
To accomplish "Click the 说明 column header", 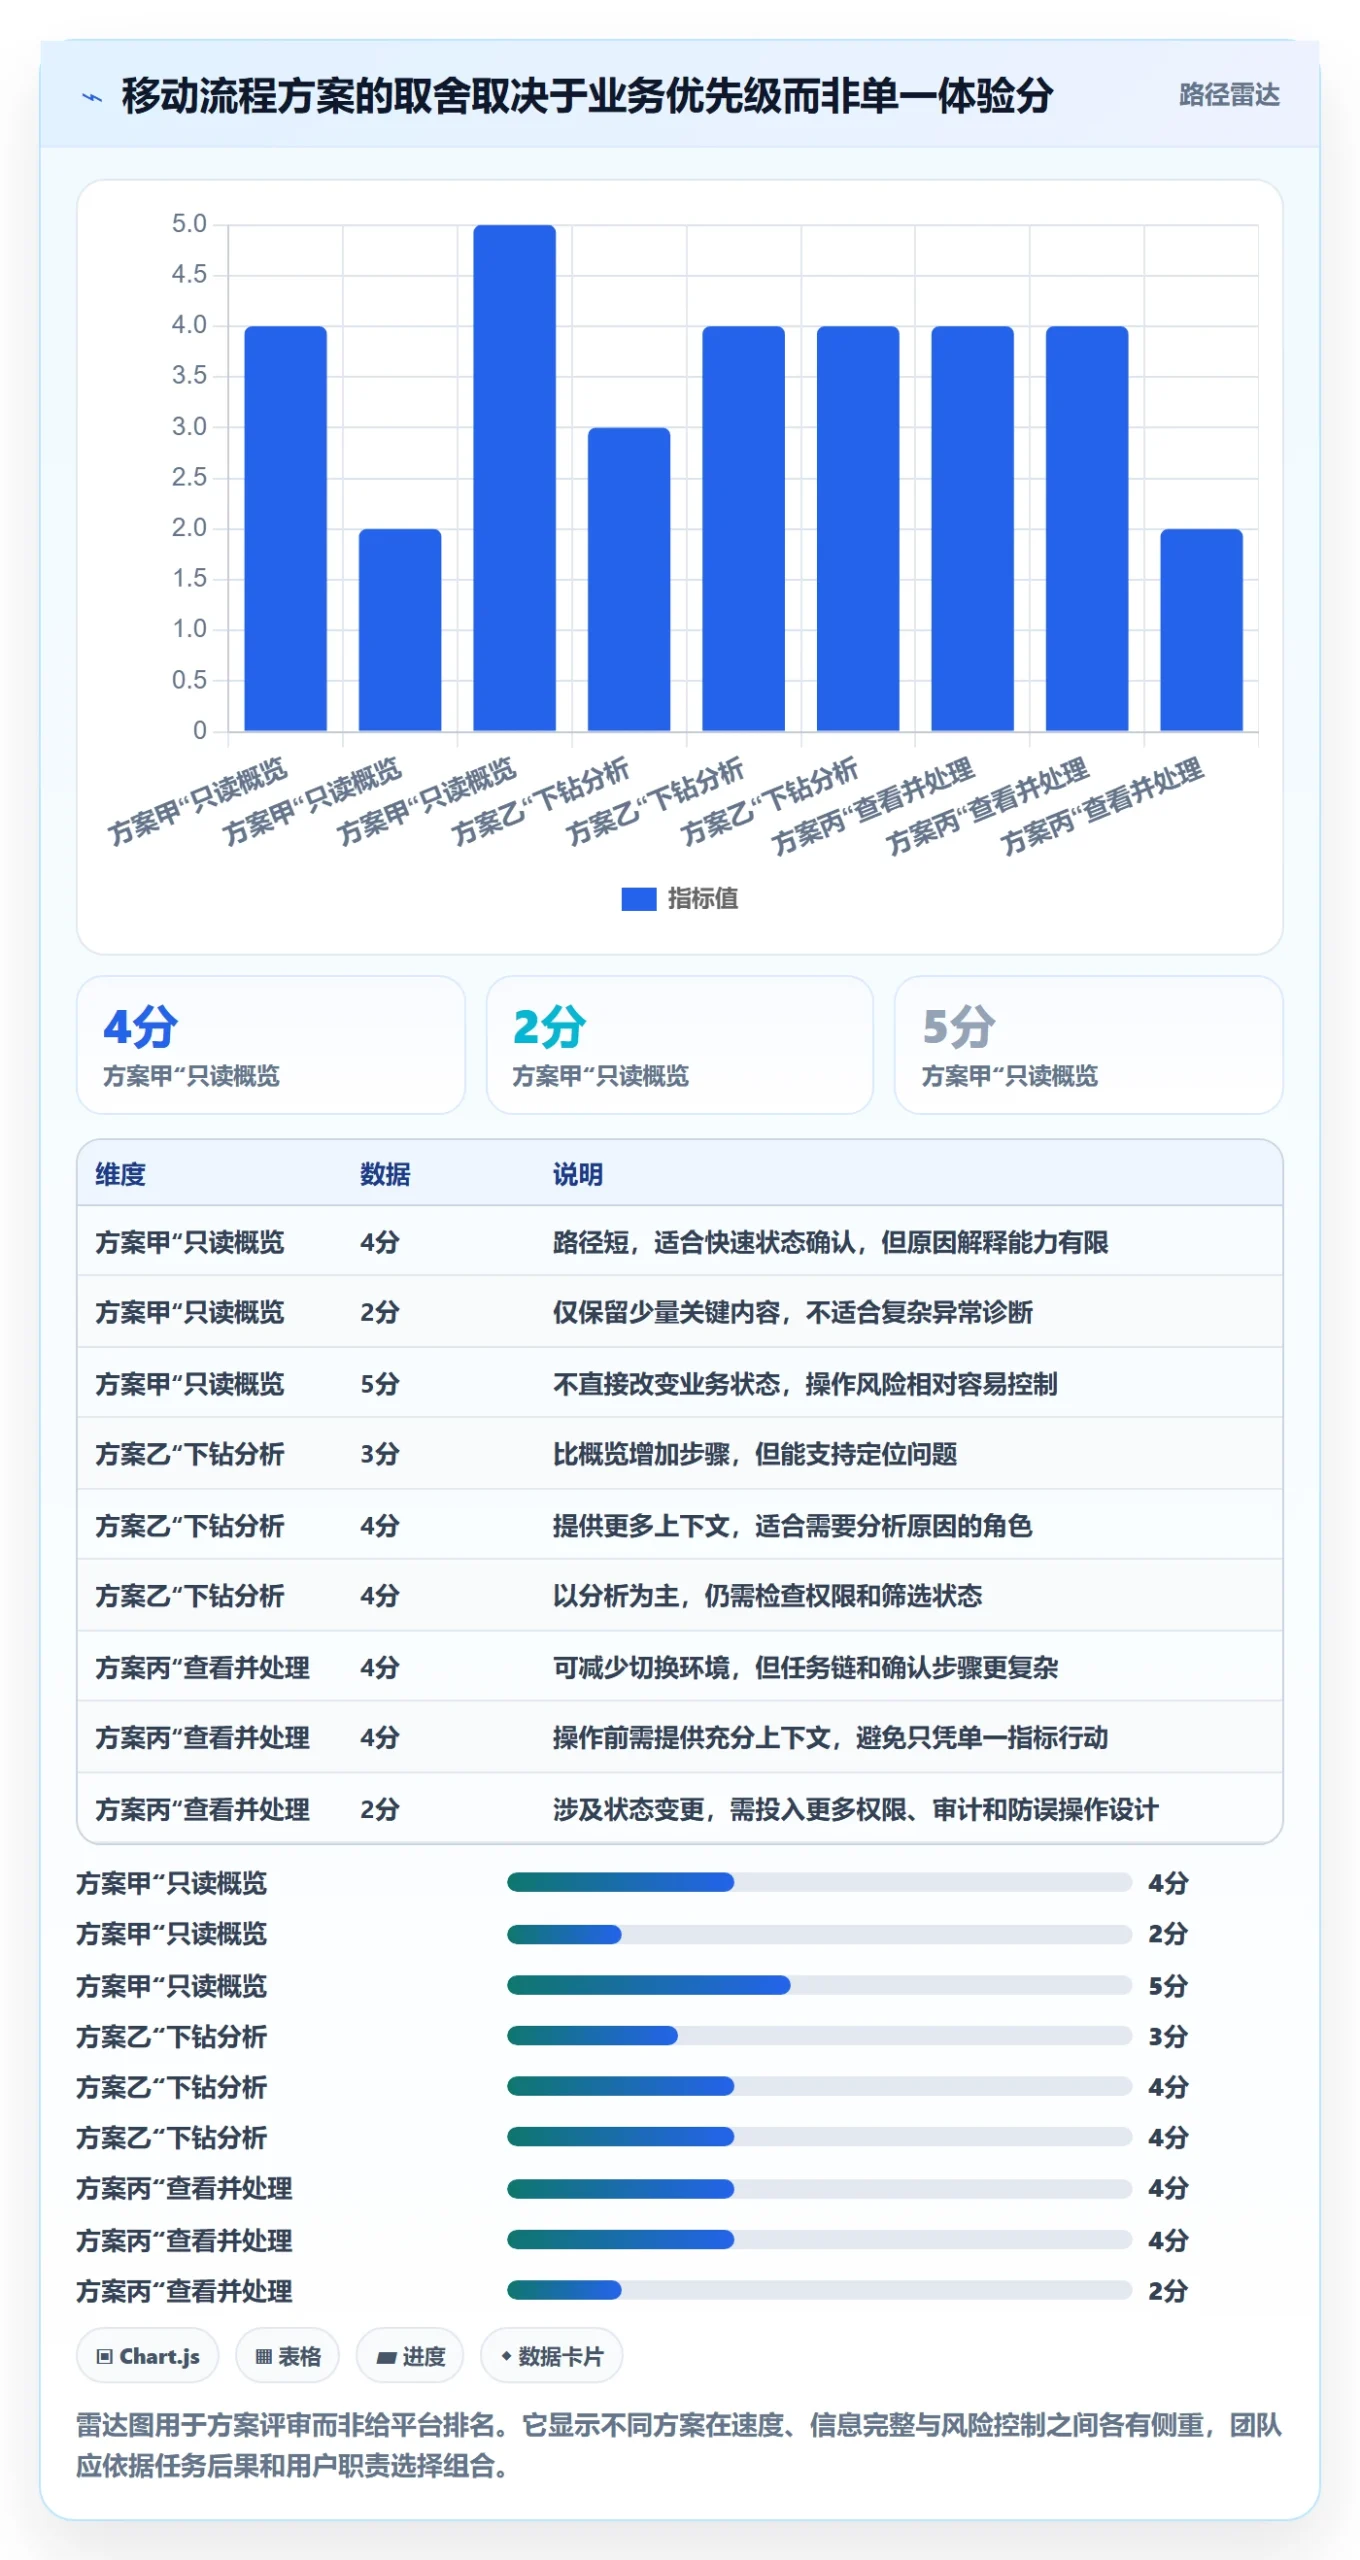I will click(x=578, y=1173).
